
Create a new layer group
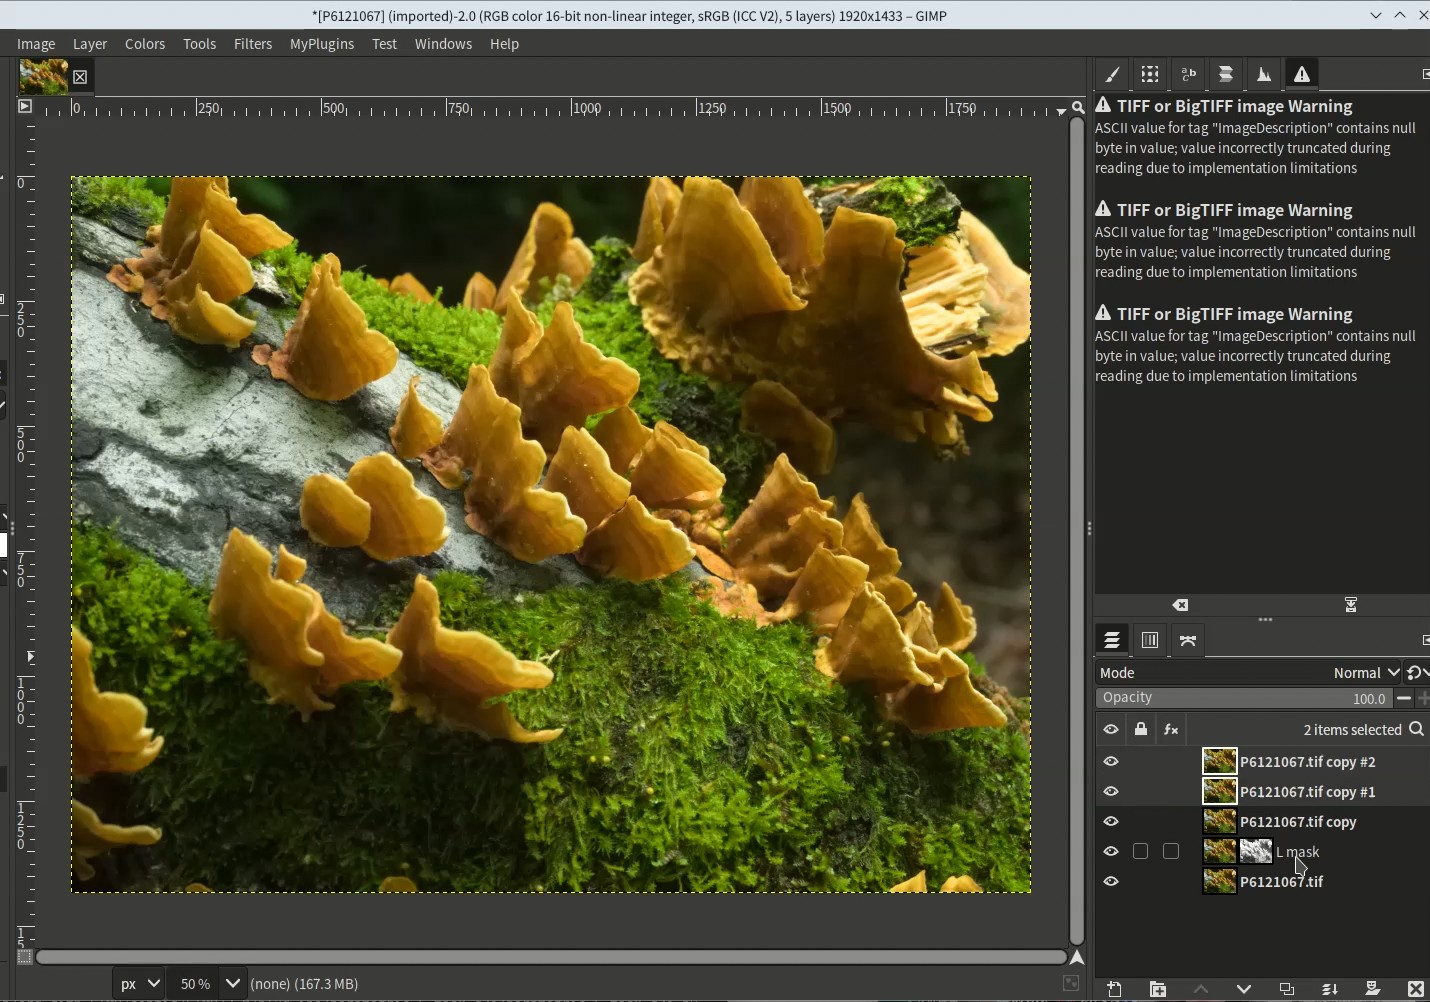click(x=1158, y=989)
